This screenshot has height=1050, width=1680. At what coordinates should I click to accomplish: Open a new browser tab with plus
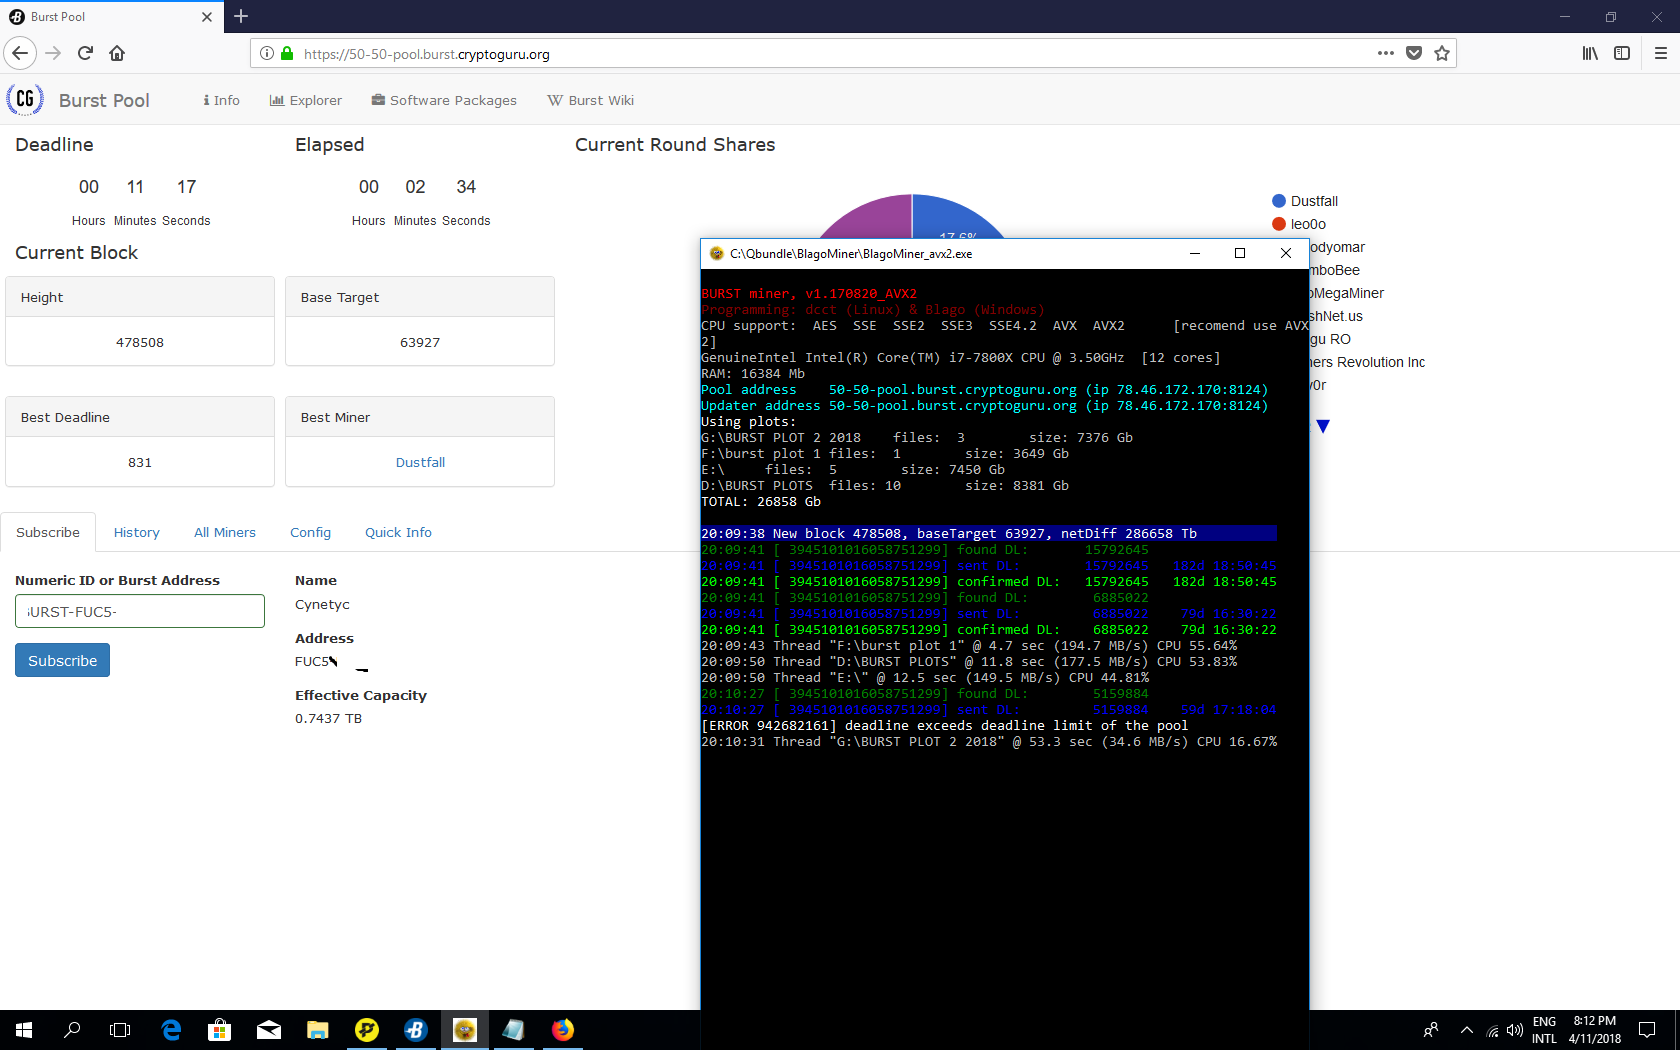point(241,16)
